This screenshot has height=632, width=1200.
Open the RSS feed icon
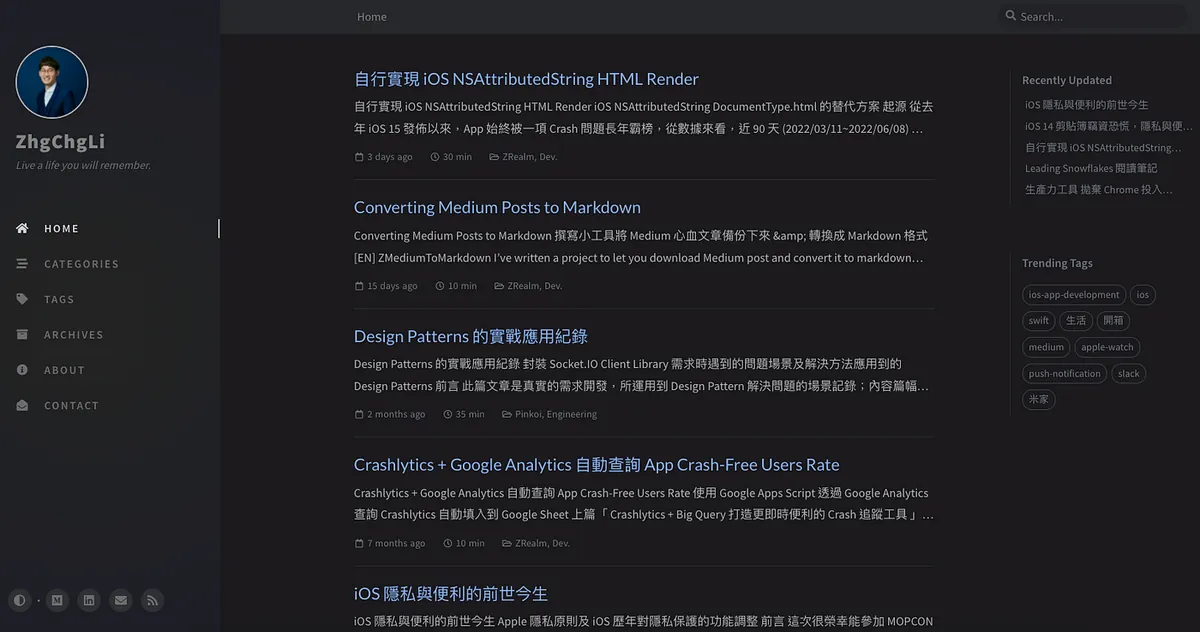(152, 600)
